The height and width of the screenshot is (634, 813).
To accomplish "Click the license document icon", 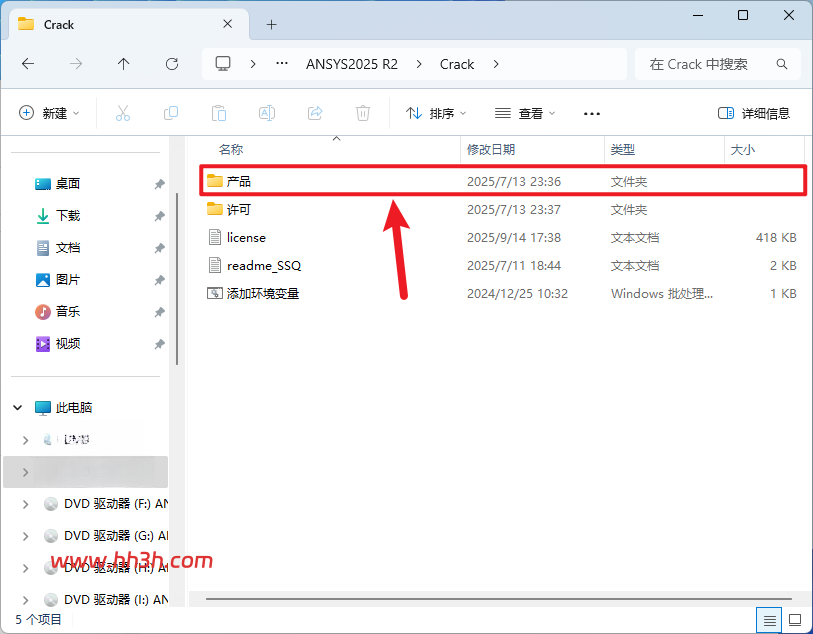I will click(x=215, y=237).
